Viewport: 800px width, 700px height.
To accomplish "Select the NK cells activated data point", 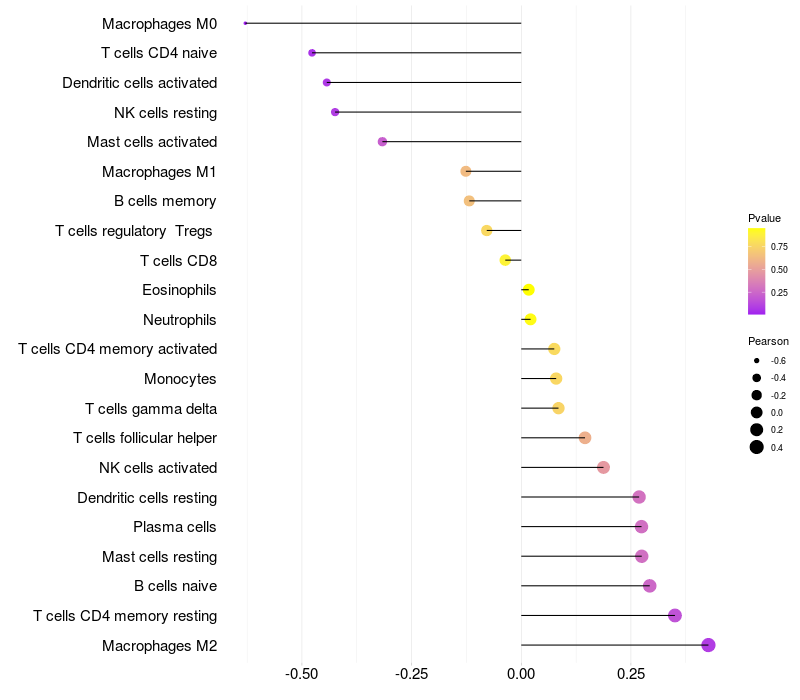I will tap(603, 467).
